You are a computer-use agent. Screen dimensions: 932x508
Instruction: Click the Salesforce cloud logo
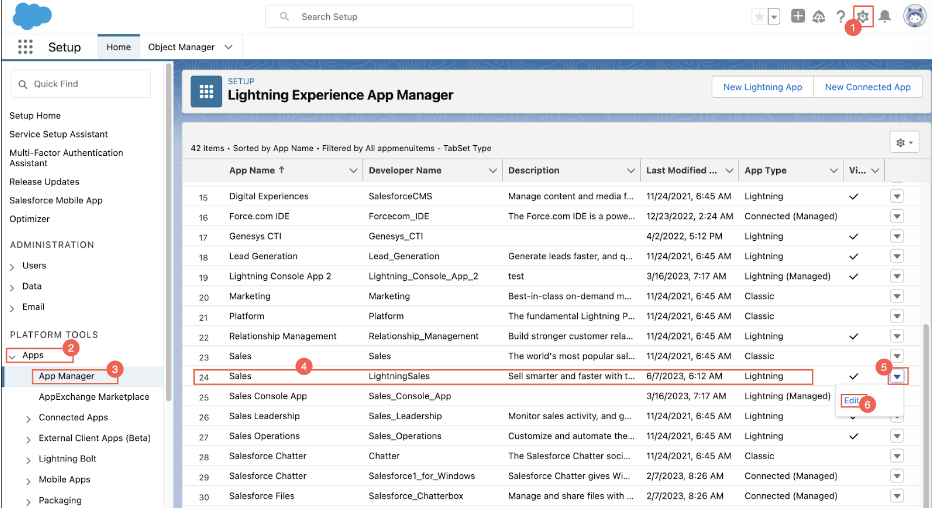click(32, 15)
